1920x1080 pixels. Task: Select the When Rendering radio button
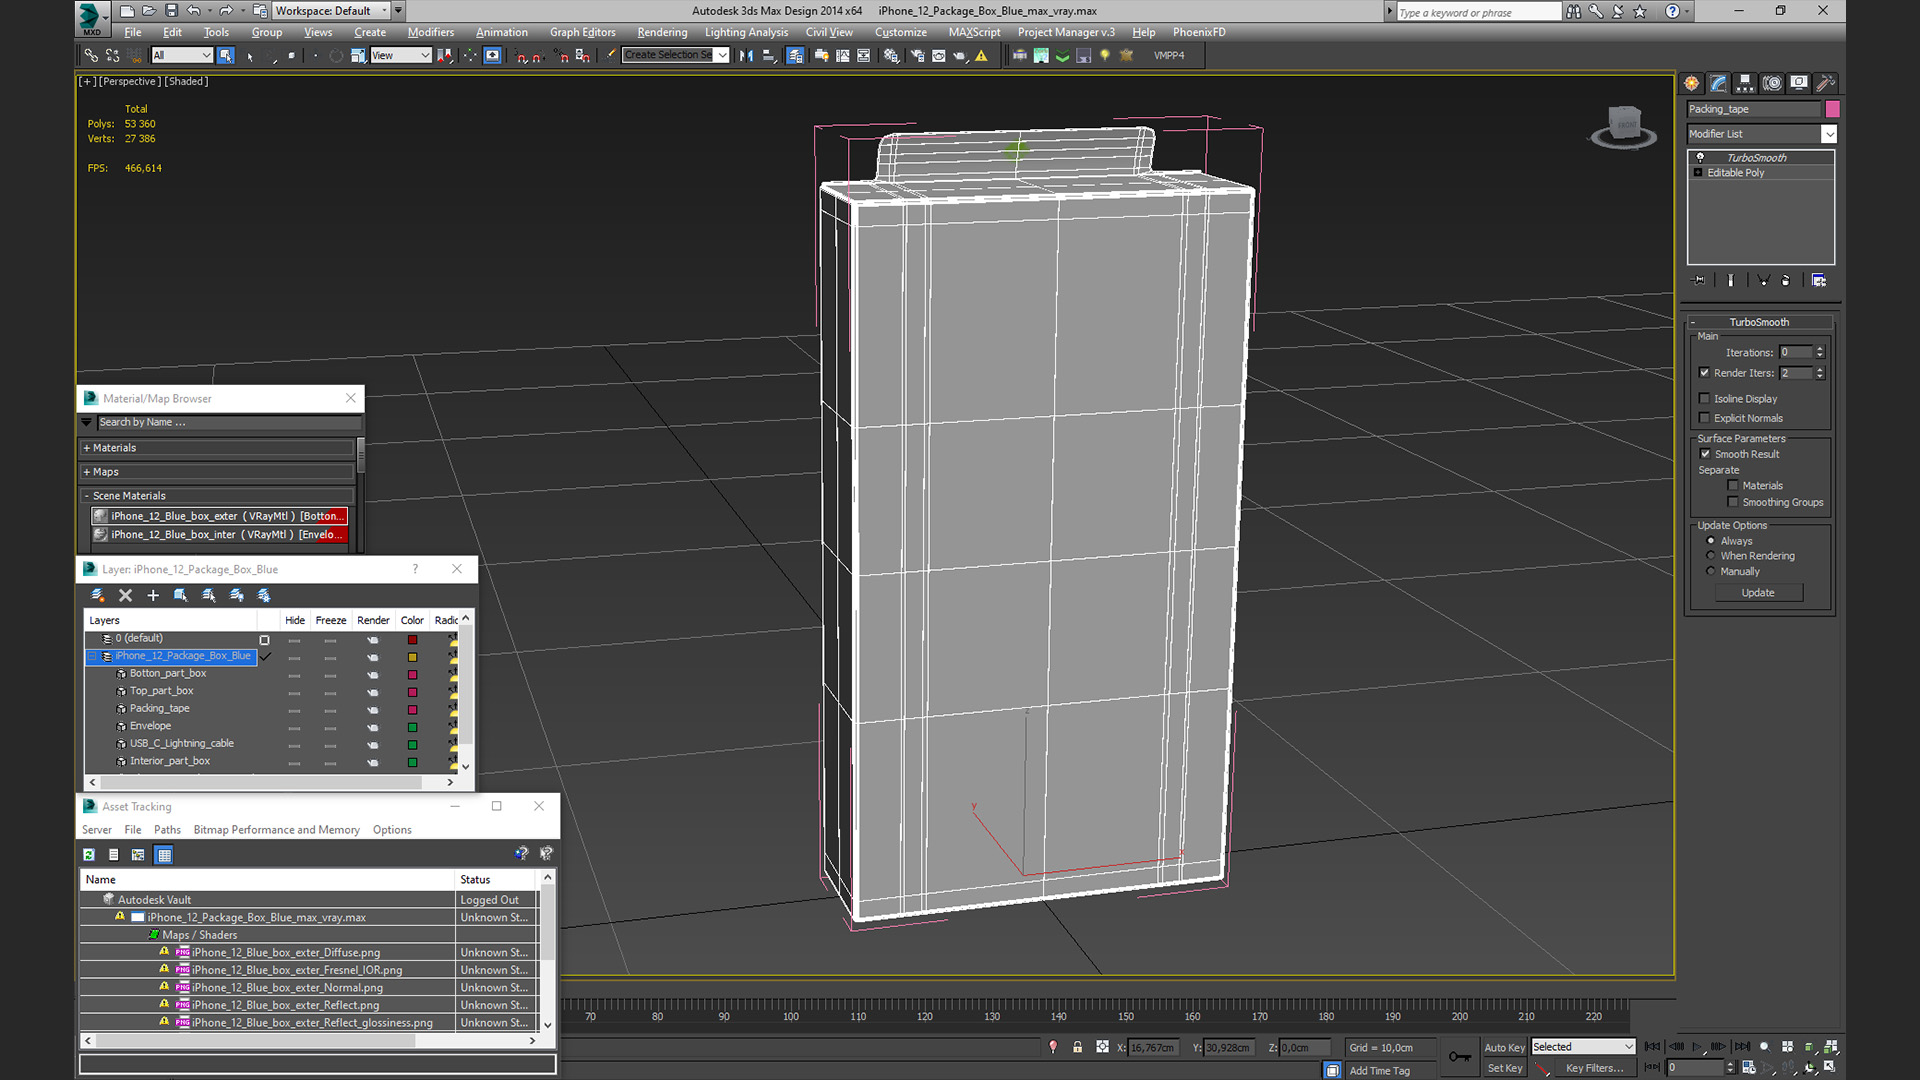(x=1710, y=556)
